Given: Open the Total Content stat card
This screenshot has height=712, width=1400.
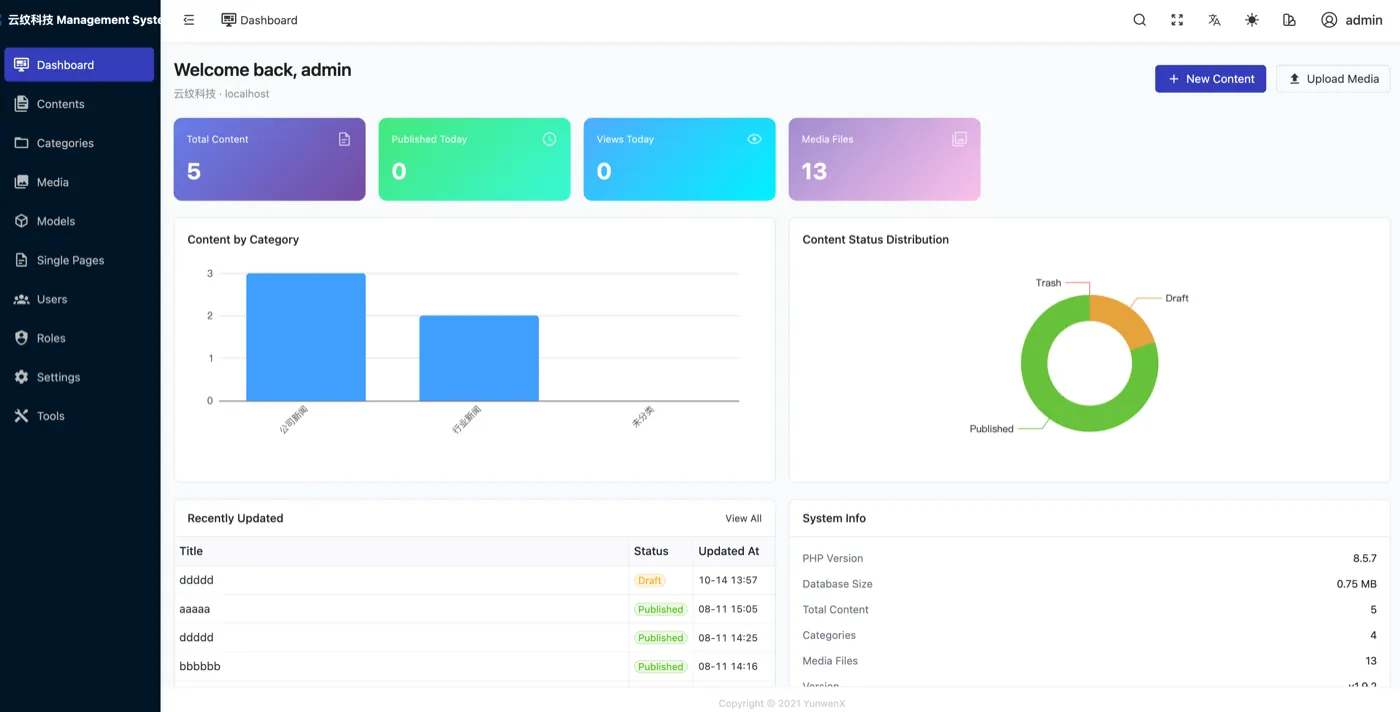Looking at the screenshot, I should [270, 159].
